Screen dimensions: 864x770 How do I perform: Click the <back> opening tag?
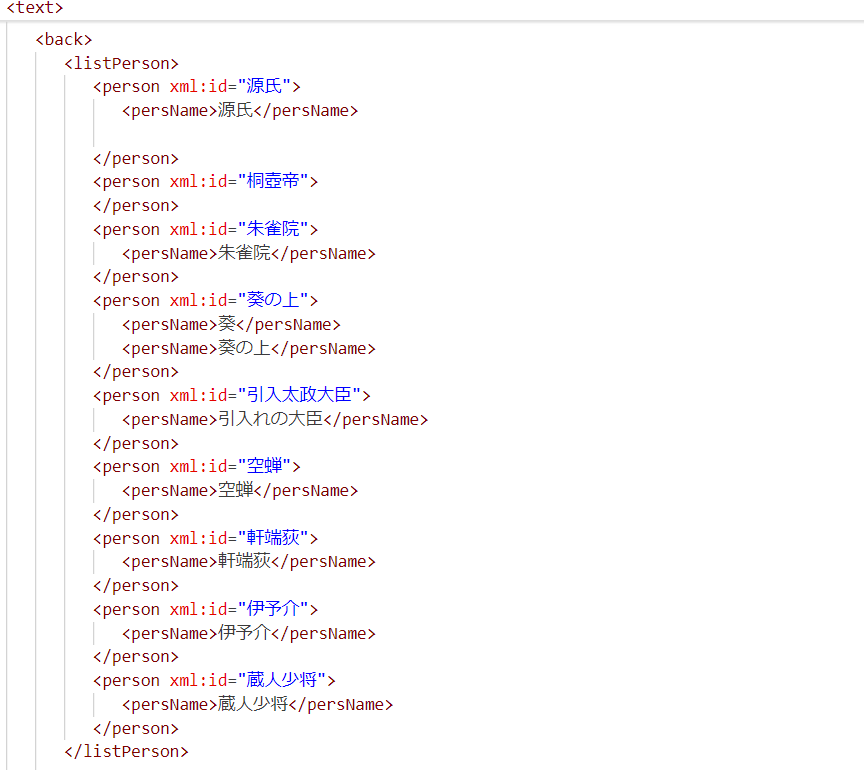click(64, 40)
